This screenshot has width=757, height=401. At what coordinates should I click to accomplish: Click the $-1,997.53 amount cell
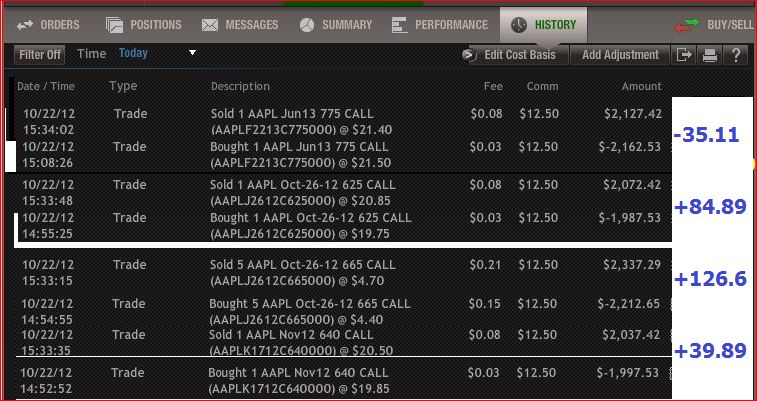coord(628,373)
